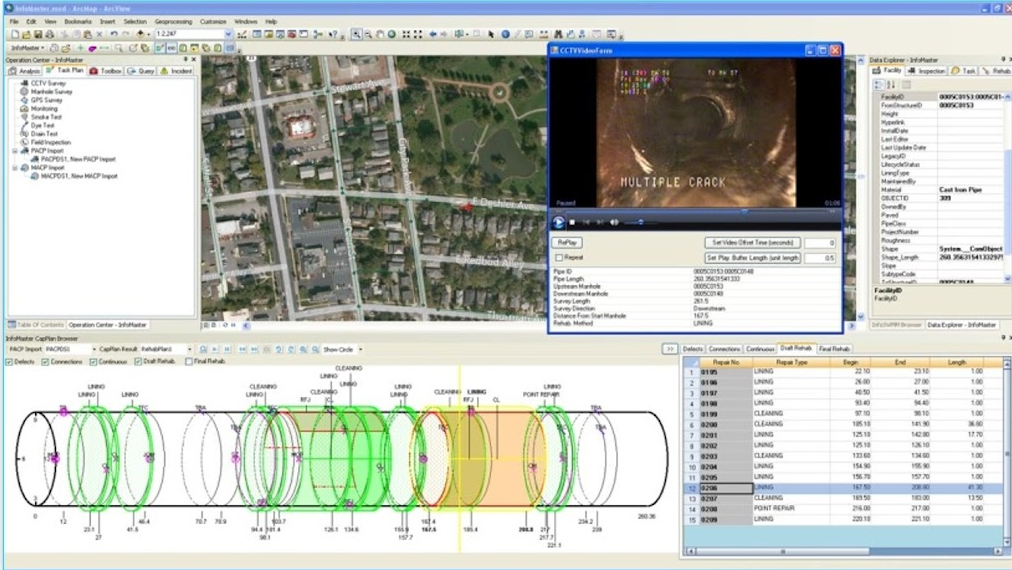Uncheck the Connections checkbox
This screenshot has height=570, width=1012.
[x=45, y=361]
